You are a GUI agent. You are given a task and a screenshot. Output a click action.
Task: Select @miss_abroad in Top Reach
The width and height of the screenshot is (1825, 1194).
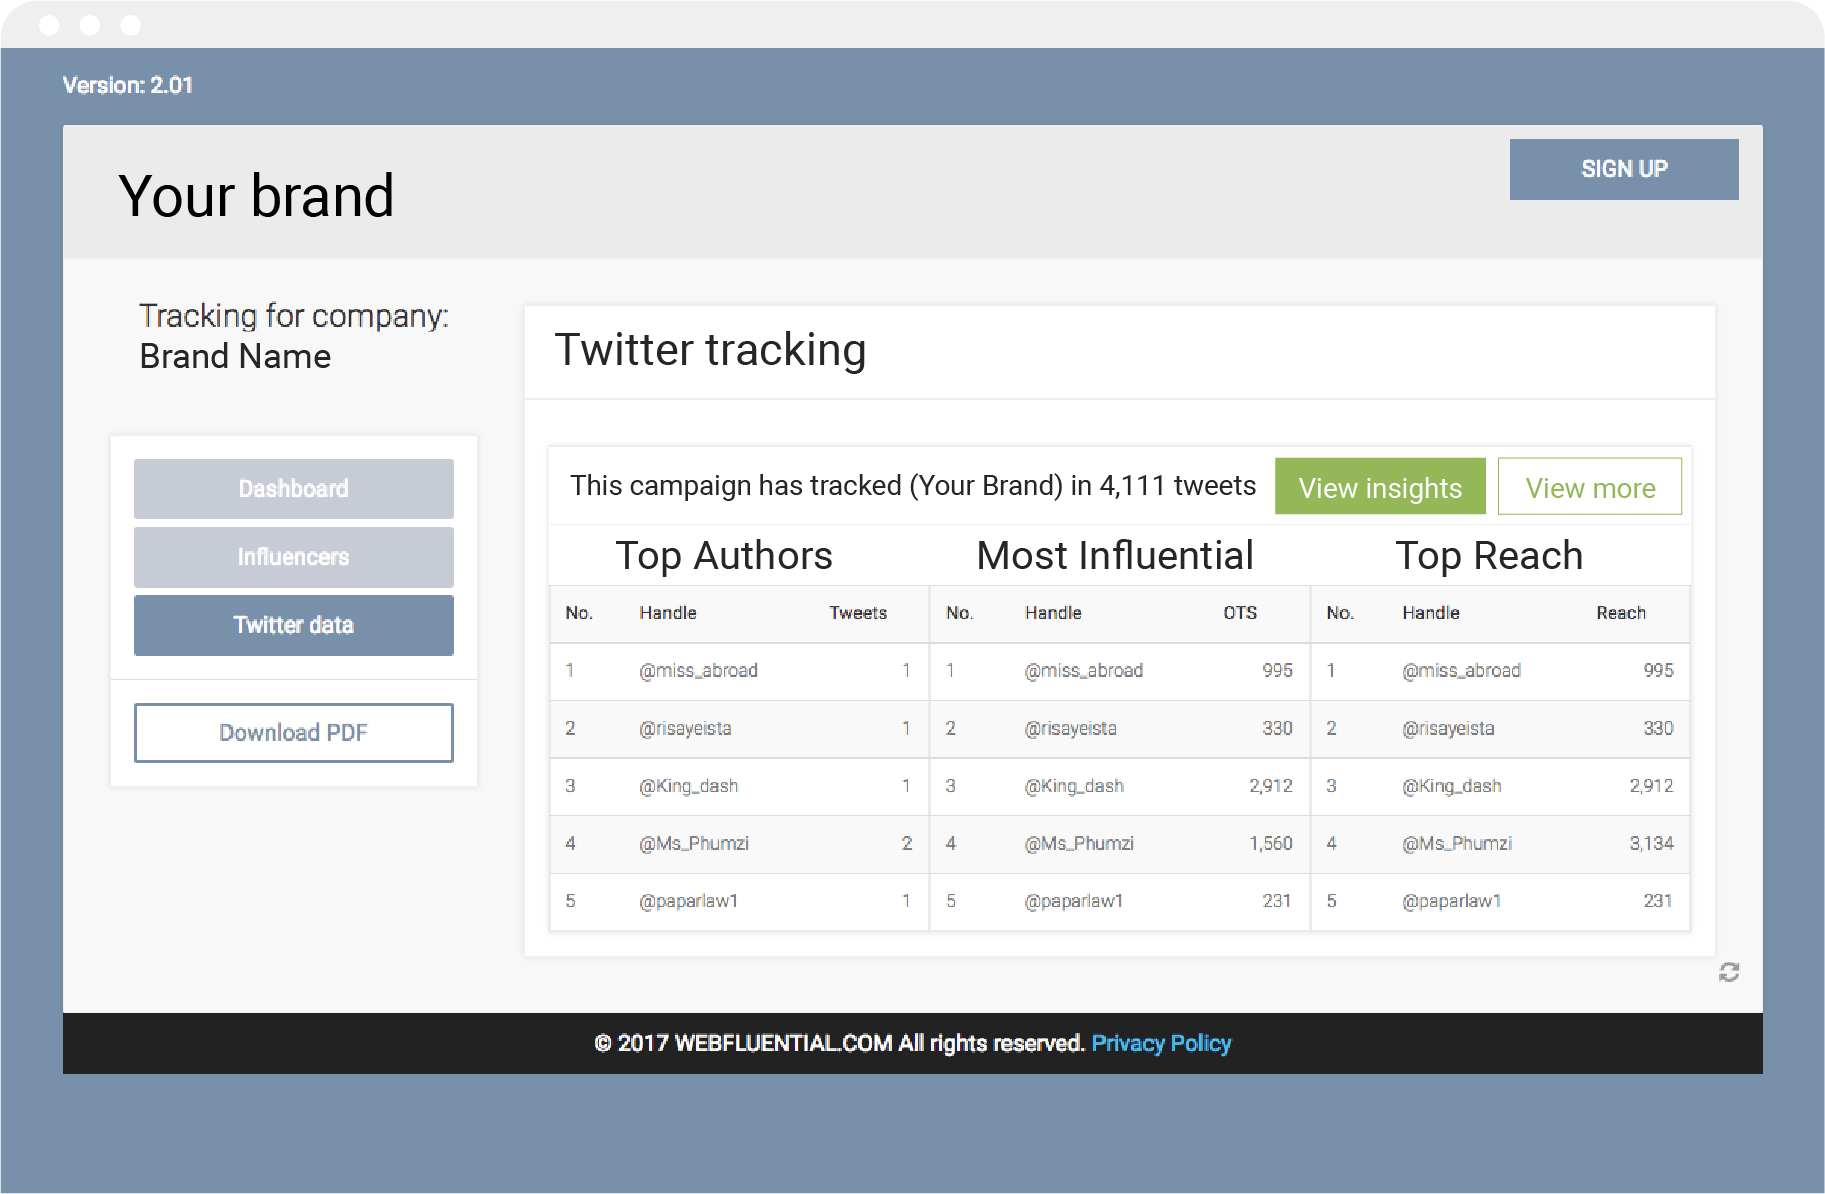click(x=1461, y=670)
